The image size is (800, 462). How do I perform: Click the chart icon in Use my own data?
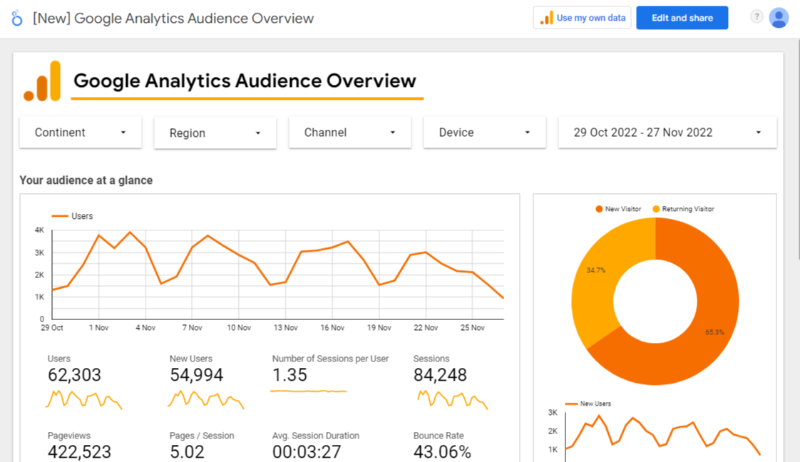[x=546, y=18]
